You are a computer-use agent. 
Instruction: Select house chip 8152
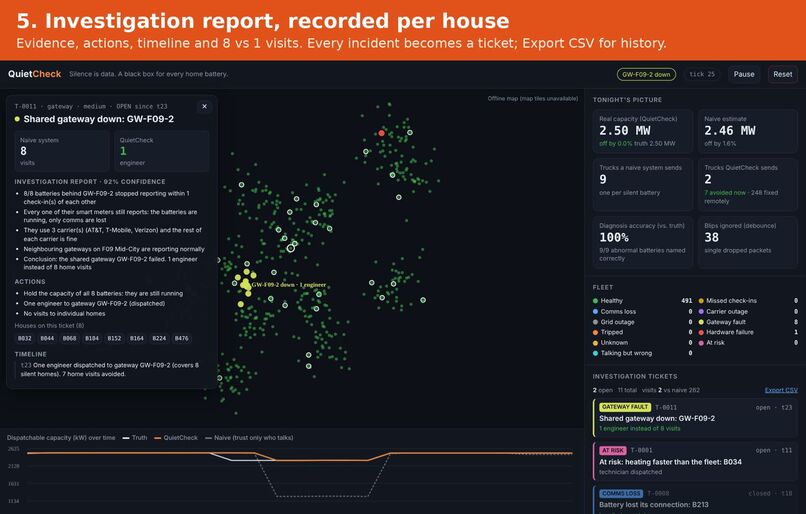click(x=114, y=338)
